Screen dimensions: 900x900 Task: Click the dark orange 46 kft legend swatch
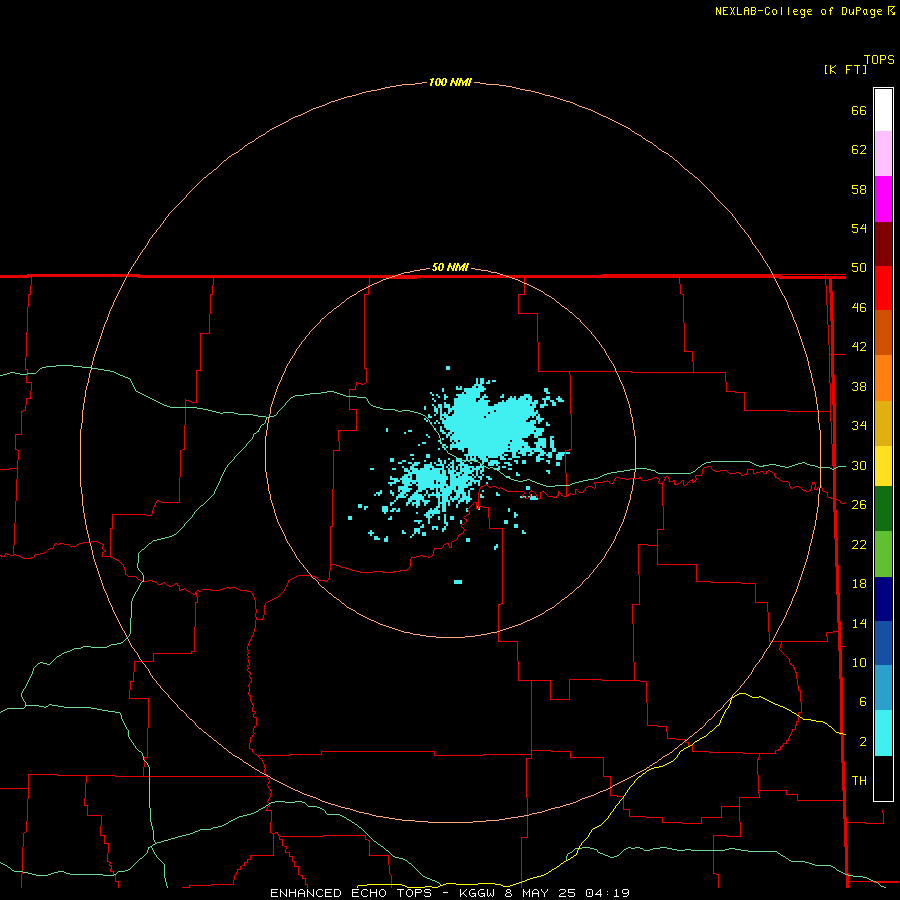pyautogui.click(x=883, y=332)
